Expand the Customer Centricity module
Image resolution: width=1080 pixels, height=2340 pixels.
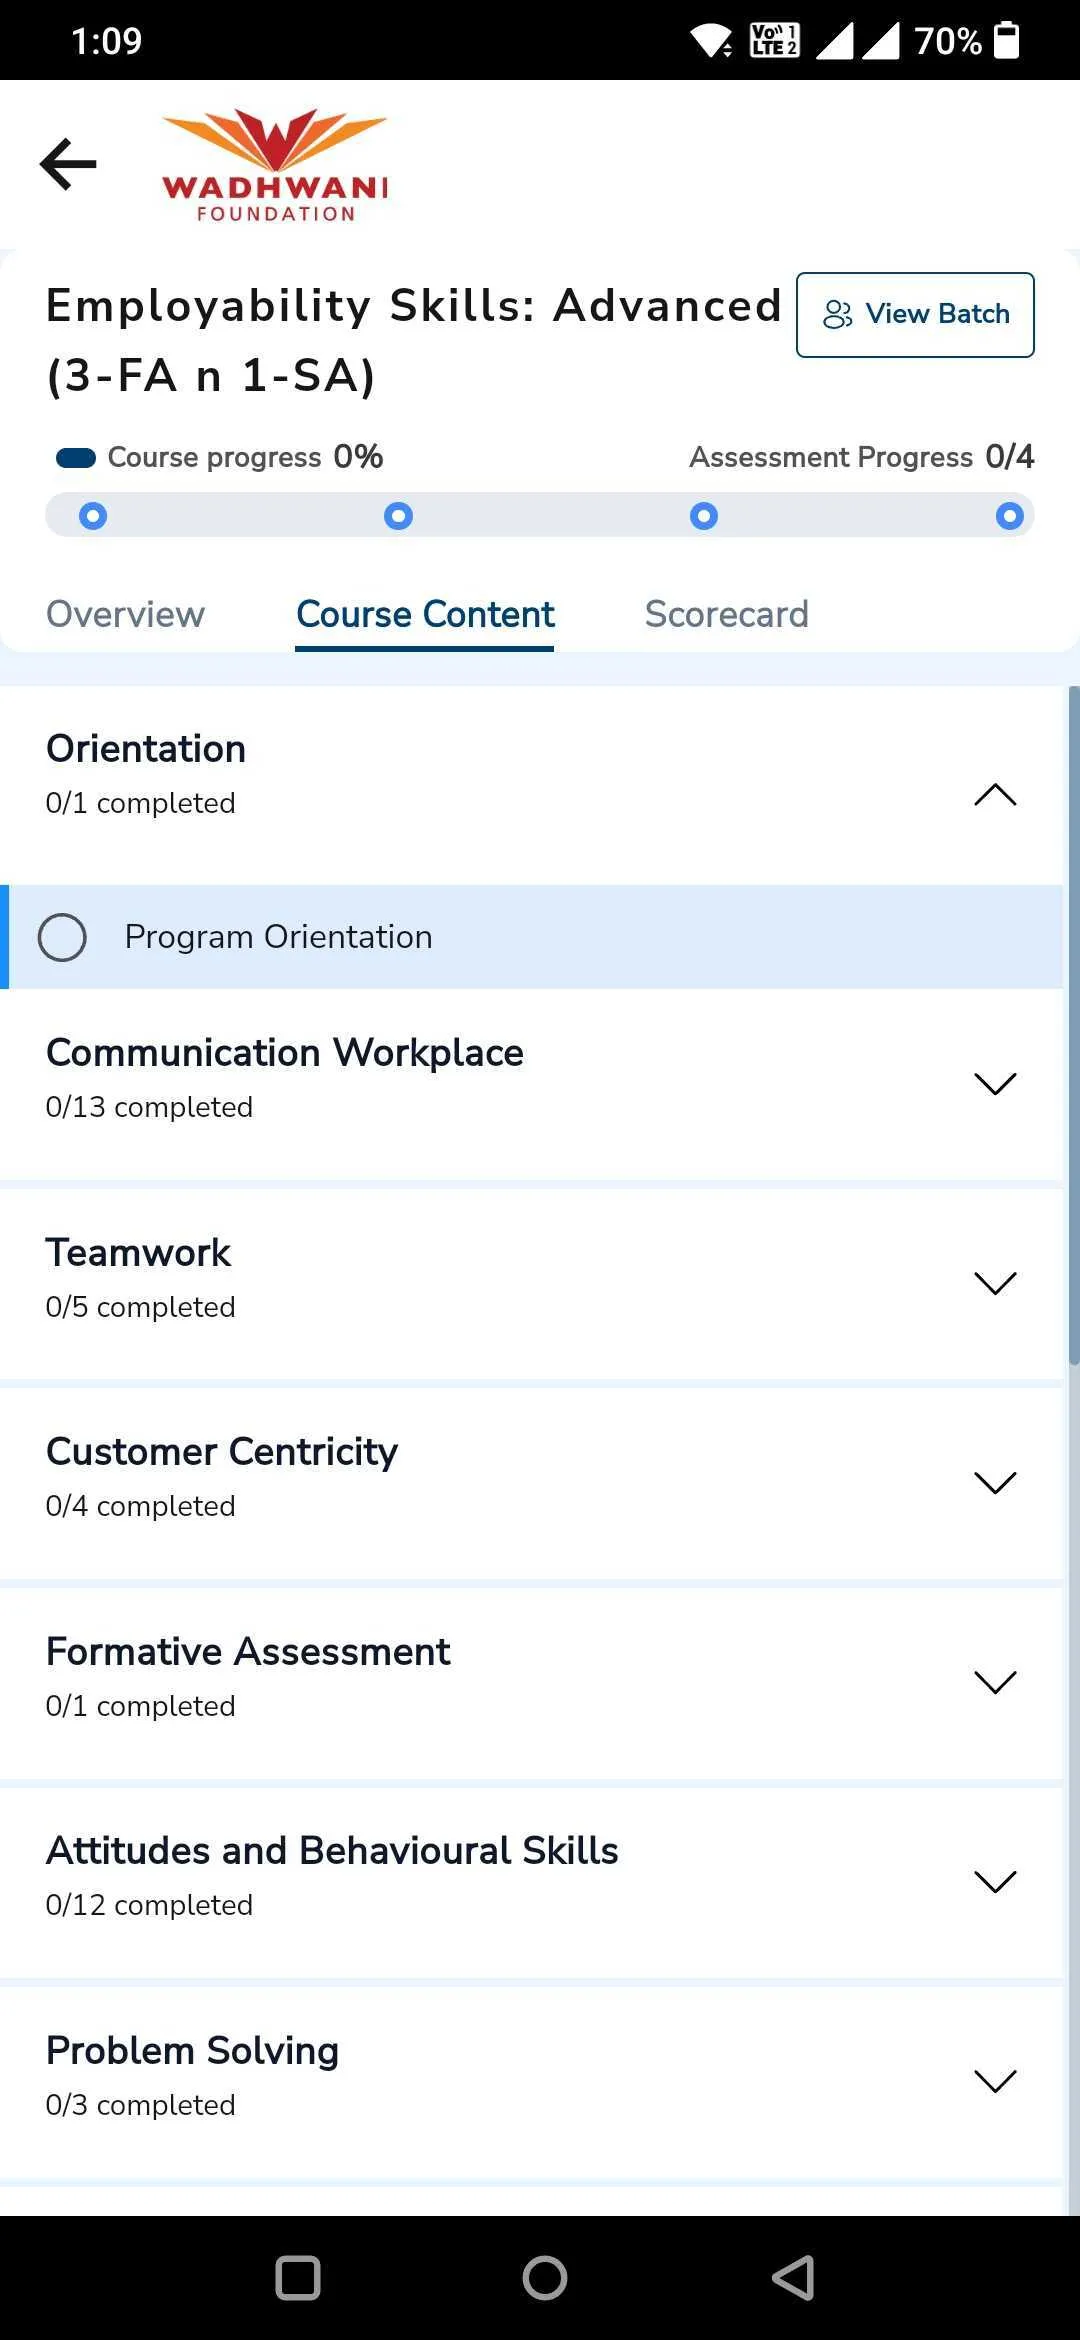point(995,1482)
